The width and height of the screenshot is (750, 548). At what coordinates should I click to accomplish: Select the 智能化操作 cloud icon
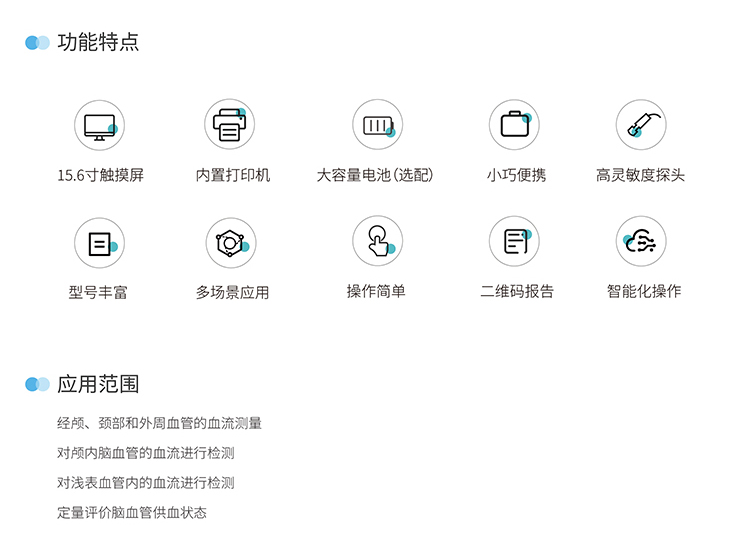pos(640,241)
